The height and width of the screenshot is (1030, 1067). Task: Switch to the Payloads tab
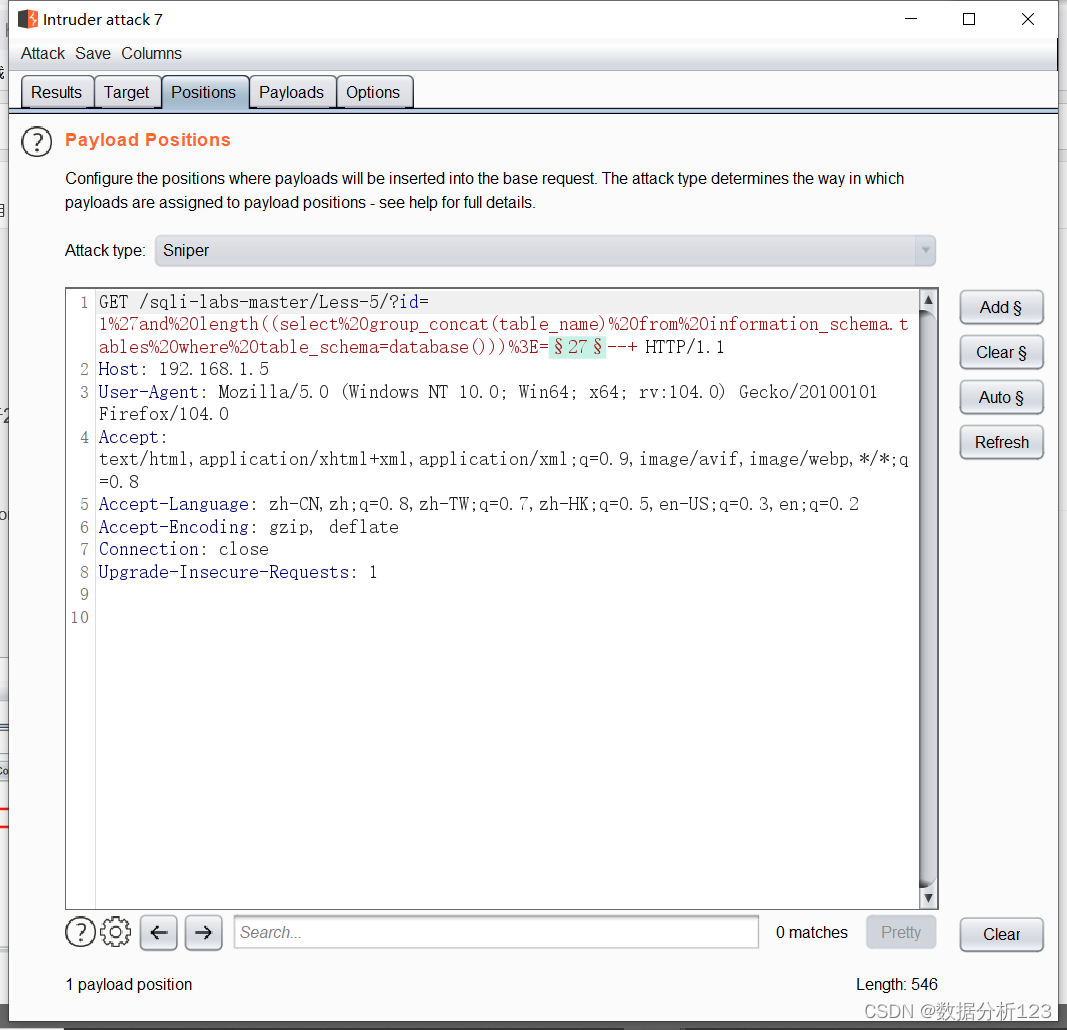[291, 92]
